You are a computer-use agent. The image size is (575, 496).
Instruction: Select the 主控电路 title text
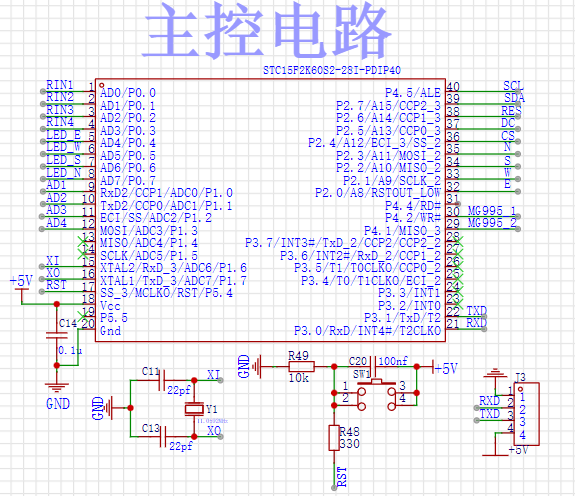pos(268,31)
